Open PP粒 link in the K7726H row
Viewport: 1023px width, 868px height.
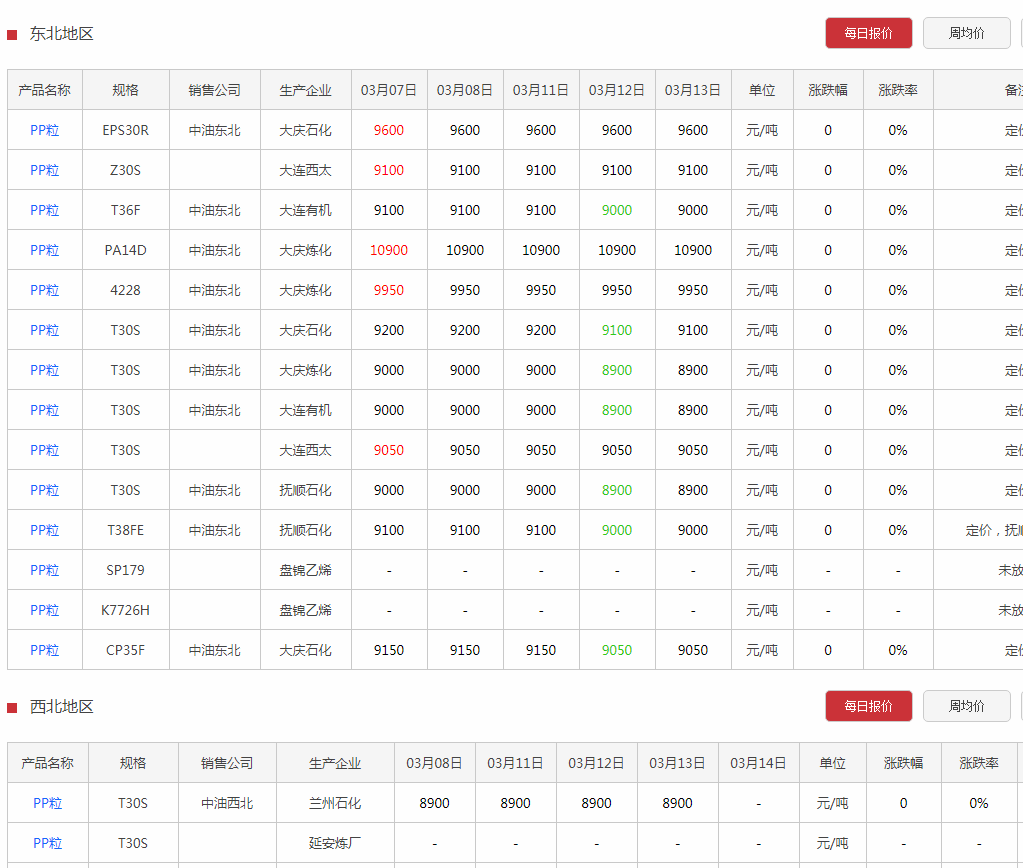45,610
